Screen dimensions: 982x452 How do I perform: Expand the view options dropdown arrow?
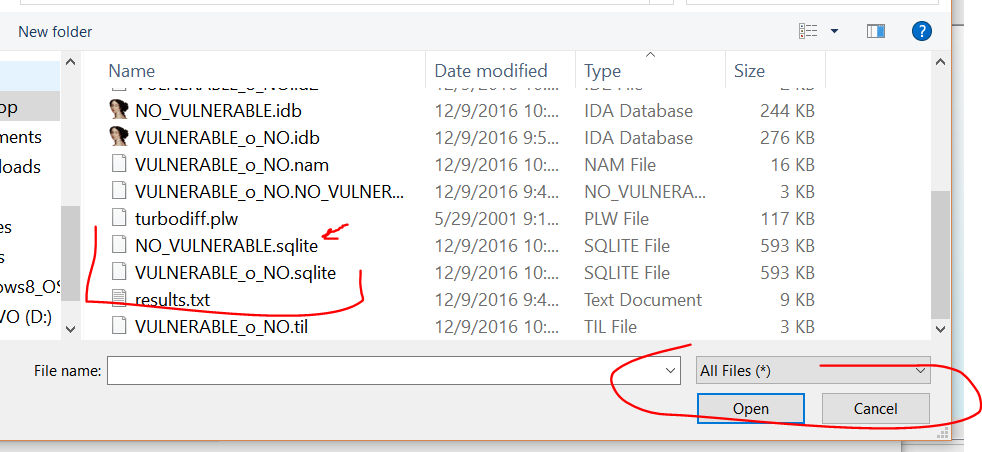click(834, 32)
